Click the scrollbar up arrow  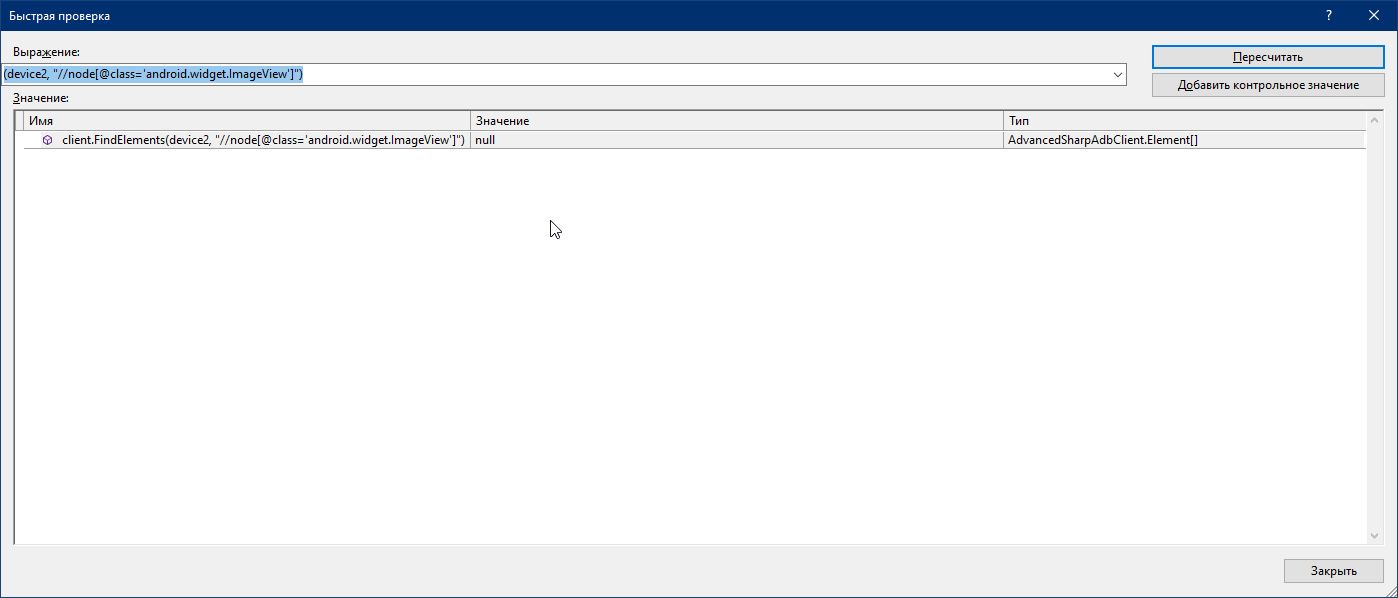[x=1374, y=119]
